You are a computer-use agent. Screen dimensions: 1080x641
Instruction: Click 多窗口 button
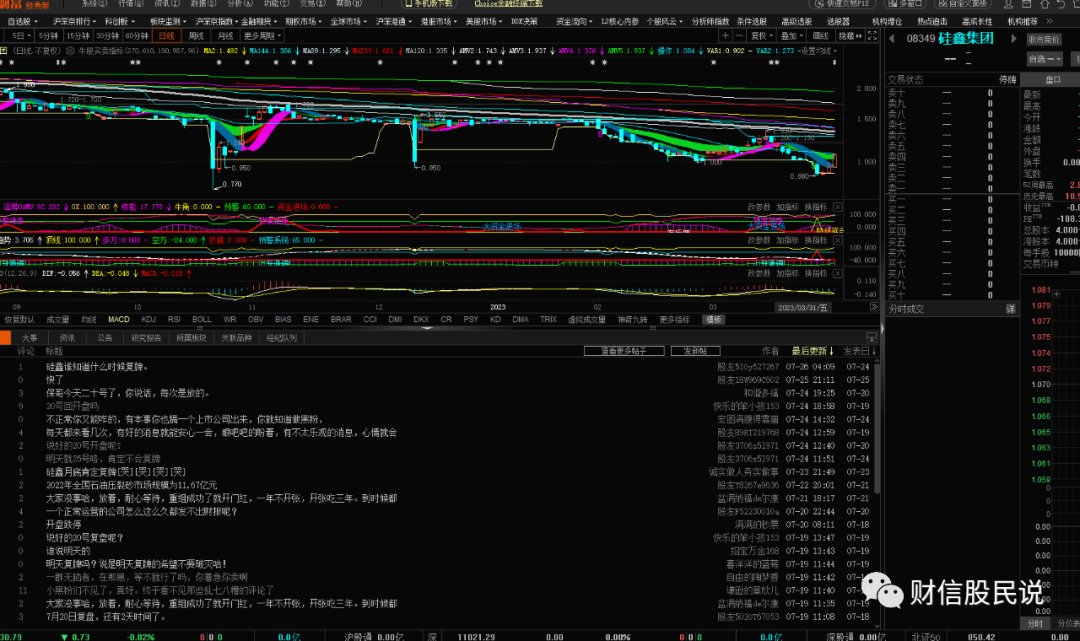[x=904, y=4]
